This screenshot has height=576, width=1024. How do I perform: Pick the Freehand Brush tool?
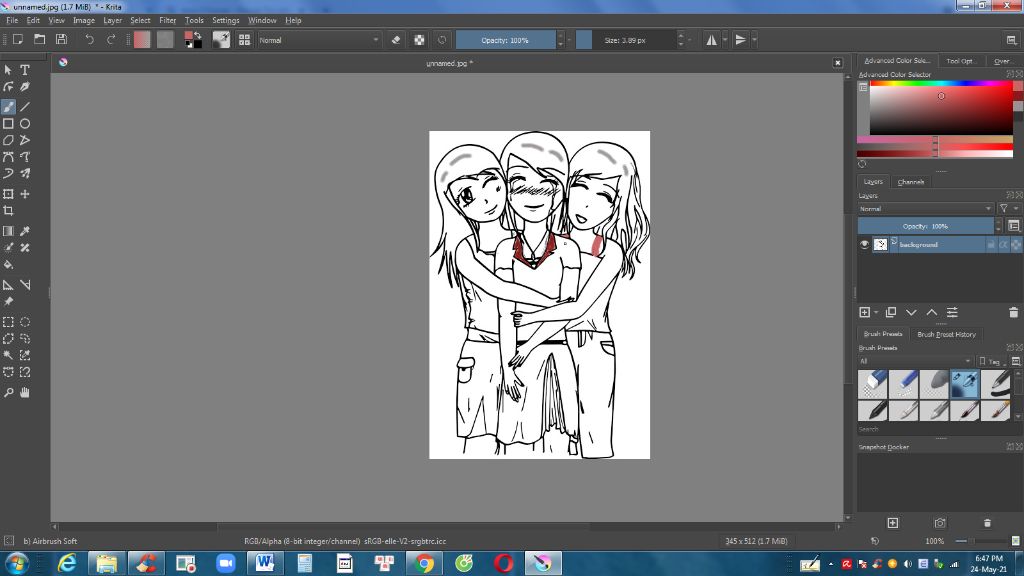click(8, 106)
